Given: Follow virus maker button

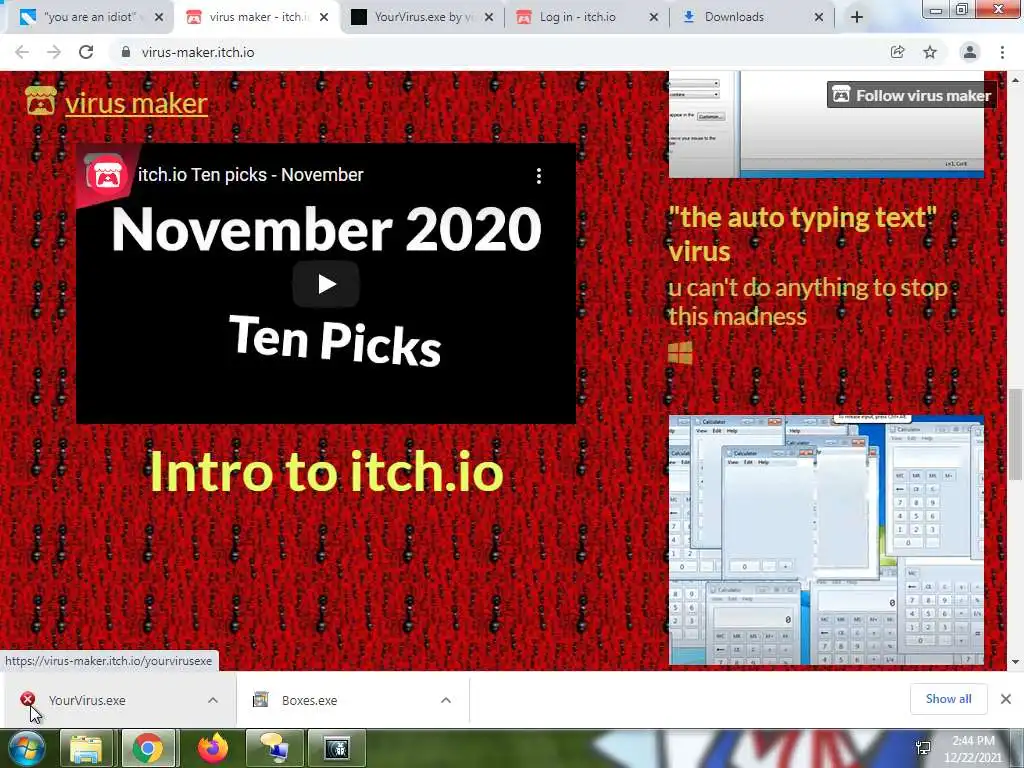Looking at the screenshot, I should (x=912, y=95).
